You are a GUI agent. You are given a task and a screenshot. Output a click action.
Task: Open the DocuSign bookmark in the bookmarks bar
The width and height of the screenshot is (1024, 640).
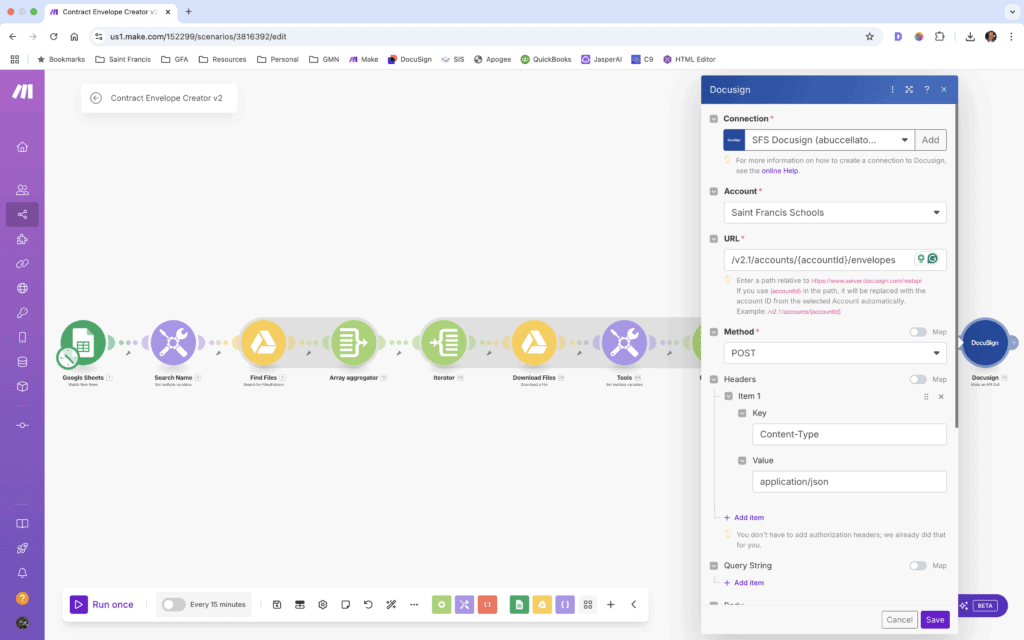408,59
